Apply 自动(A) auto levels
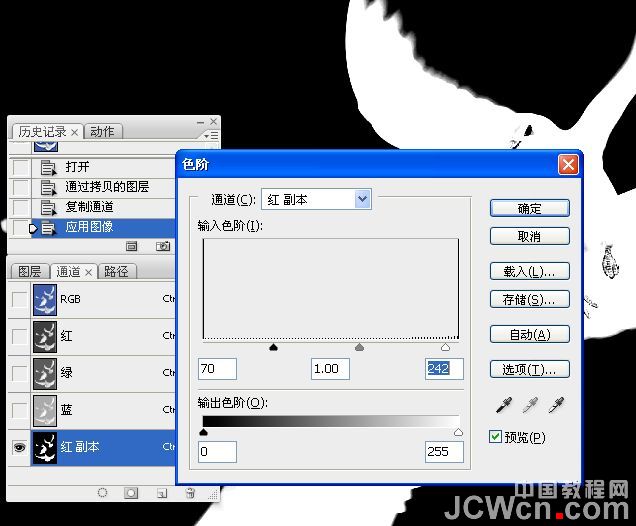The image size is (636, 526). pos(530,335)
